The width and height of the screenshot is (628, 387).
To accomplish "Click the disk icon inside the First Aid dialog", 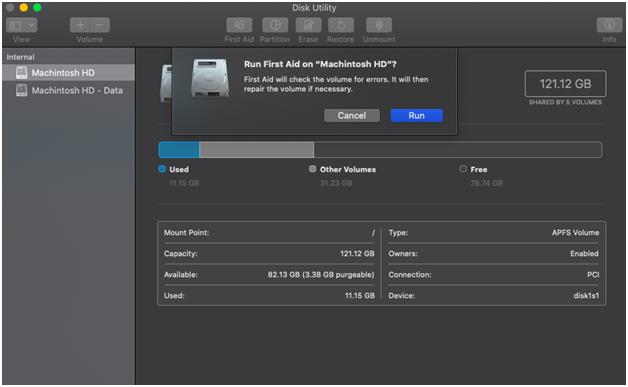I will pos(210,78).
